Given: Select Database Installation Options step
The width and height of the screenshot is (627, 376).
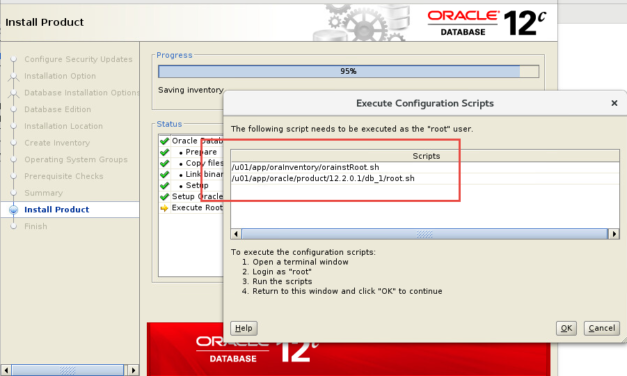Looking at the screenshot, I should pyautogui.click(x=82, y=93).
